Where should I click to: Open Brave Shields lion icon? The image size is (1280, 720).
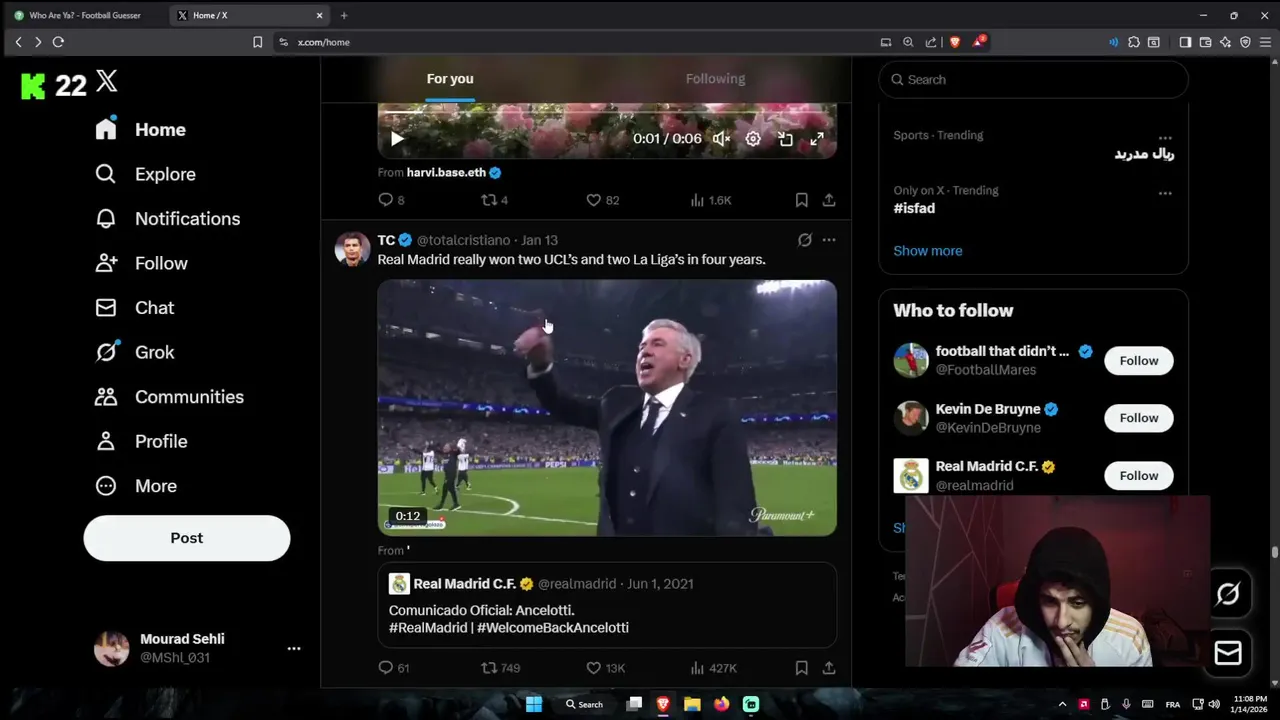[955, 42]
